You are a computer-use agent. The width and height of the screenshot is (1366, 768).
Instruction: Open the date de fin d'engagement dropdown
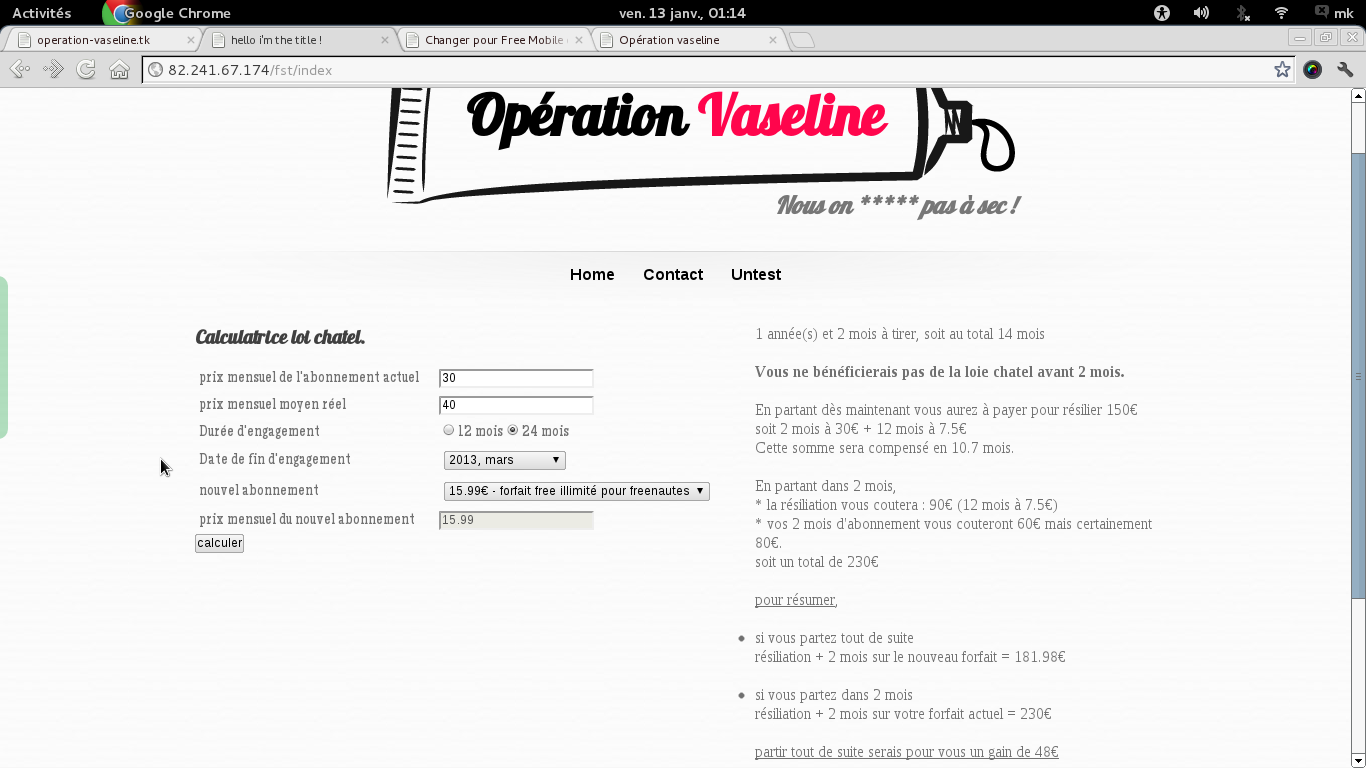click(505, 460)
